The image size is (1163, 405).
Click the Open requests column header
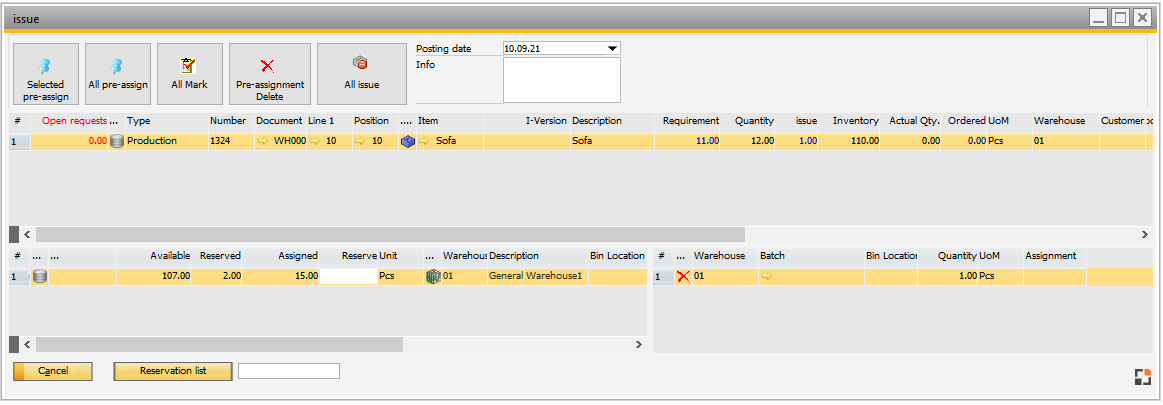pos(74,121)
